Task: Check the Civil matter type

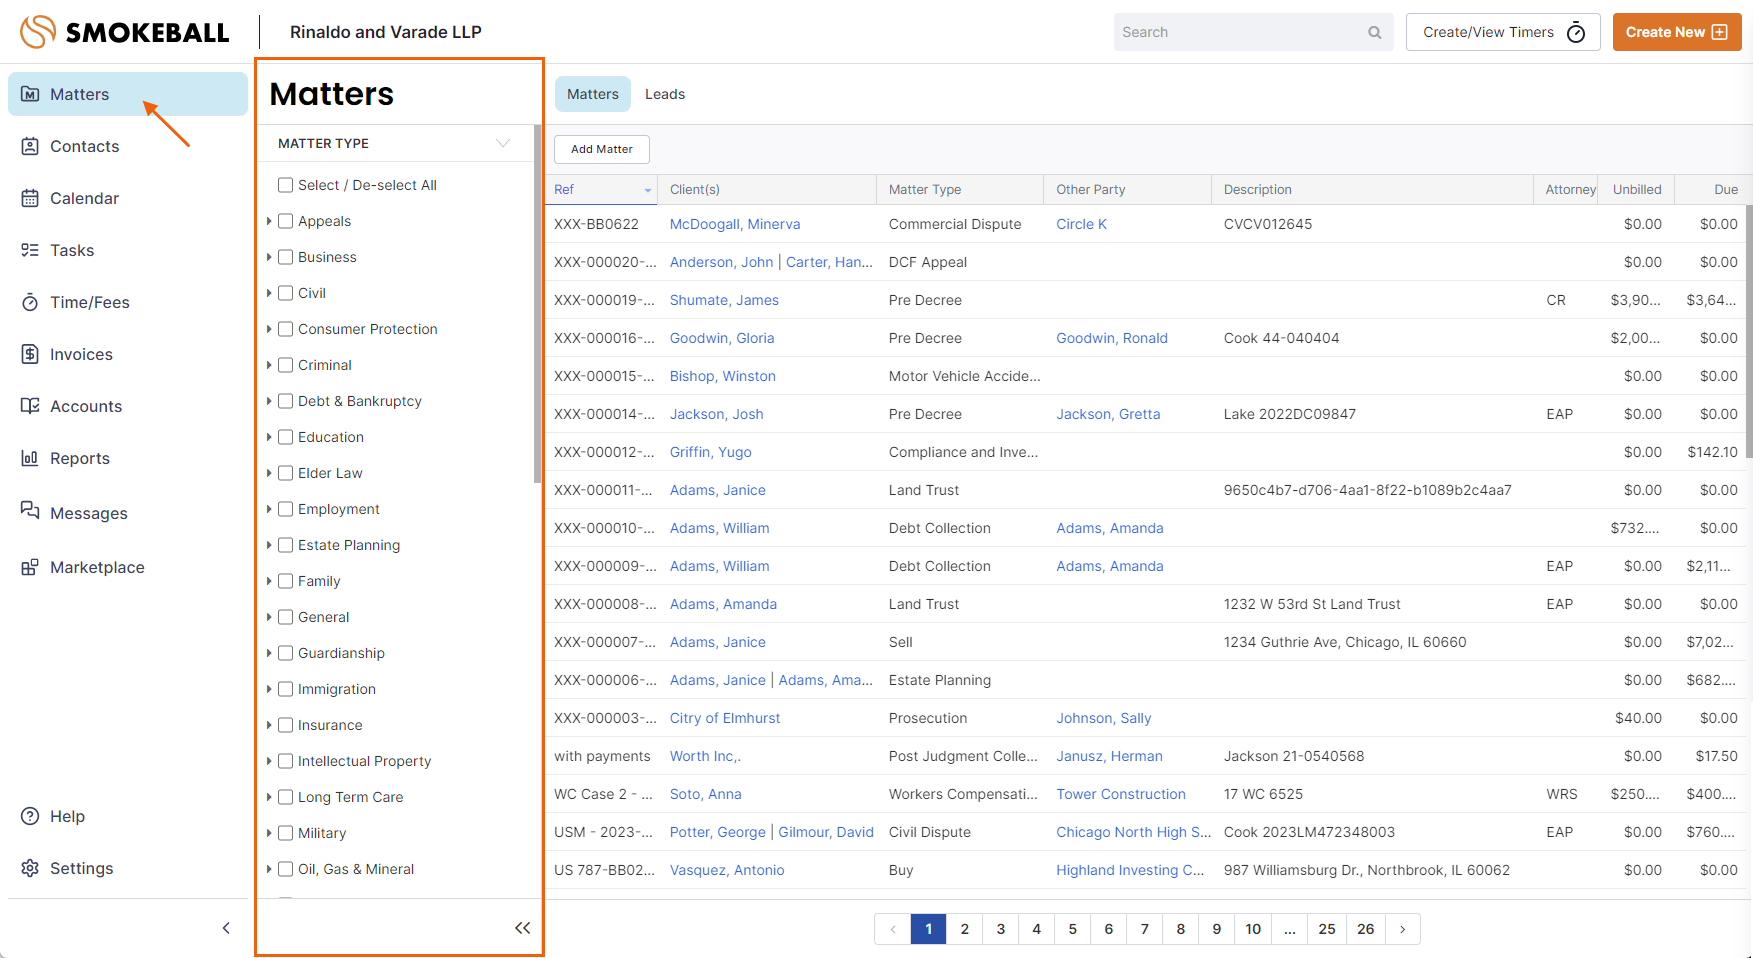Action: (286, 293)
